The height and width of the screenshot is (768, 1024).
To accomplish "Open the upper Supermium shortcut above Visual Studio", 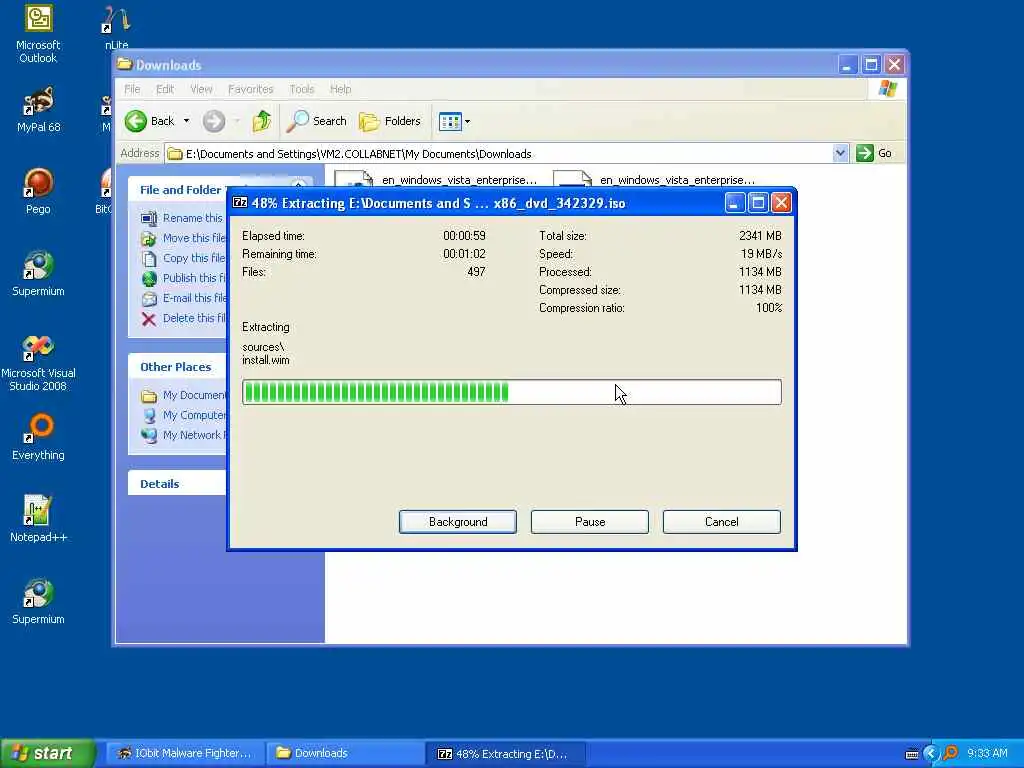I will point(38,273).
